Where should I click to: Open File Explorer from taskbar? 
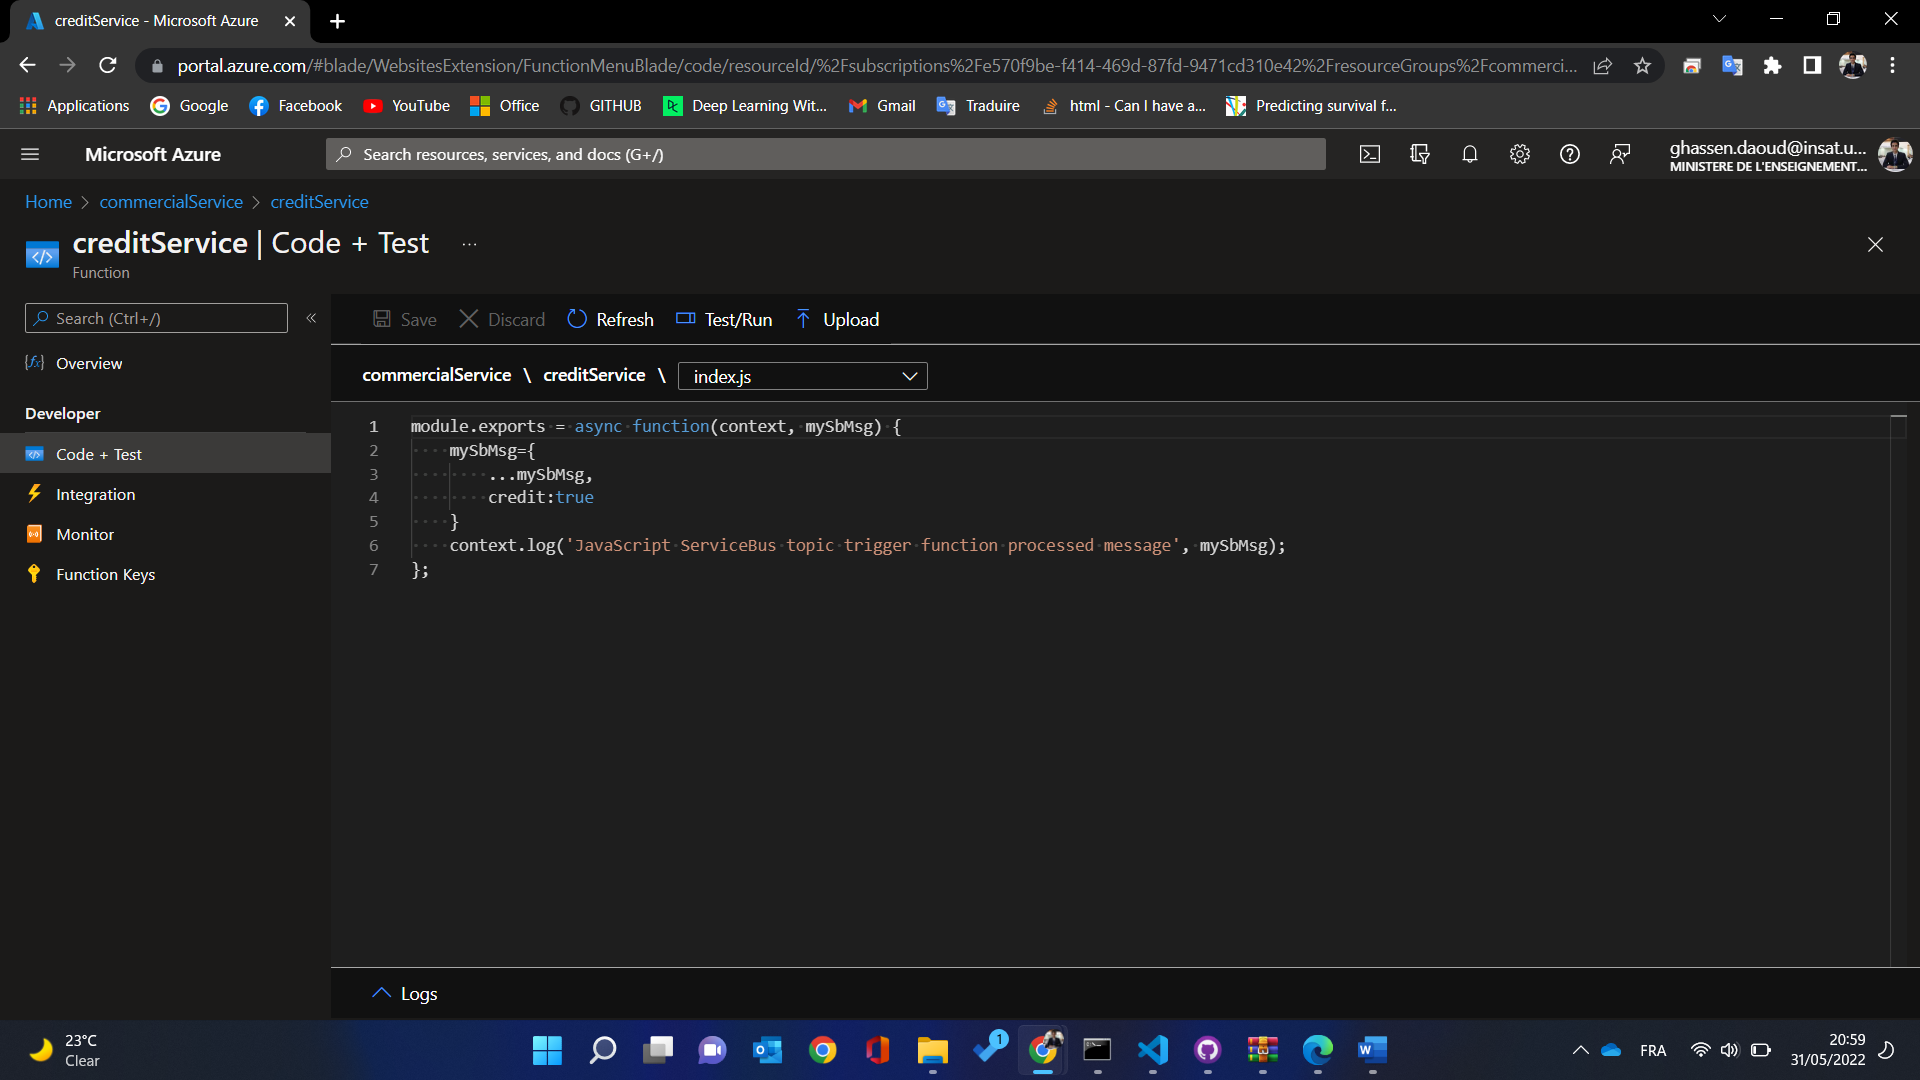932,1050
